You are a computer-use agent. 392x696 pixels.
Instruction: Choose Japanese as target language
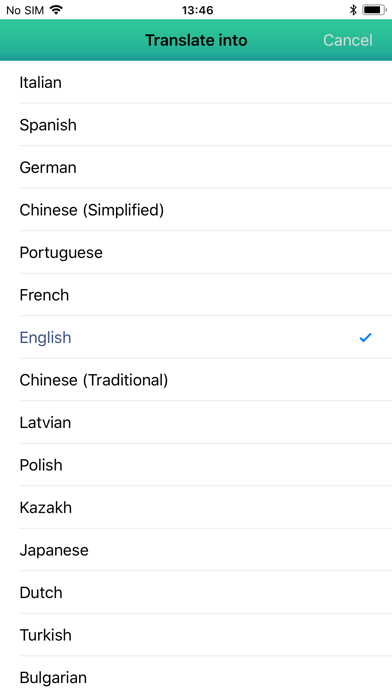pyautogui.click(x=196, y=550)
